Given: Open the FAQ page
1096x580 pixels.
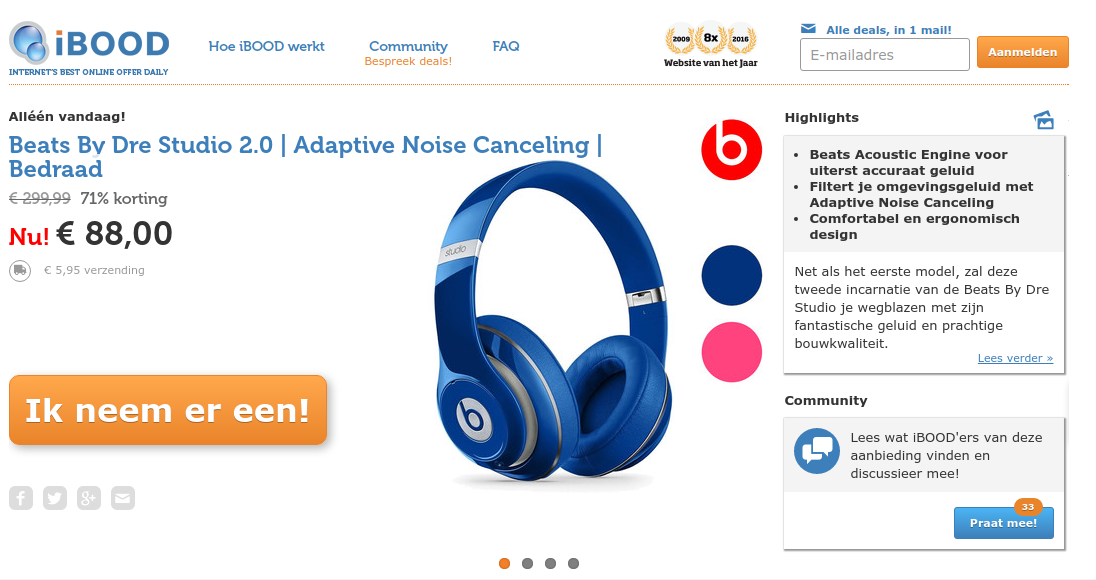Looking at the screenshot, I should (x=506, y=46).
